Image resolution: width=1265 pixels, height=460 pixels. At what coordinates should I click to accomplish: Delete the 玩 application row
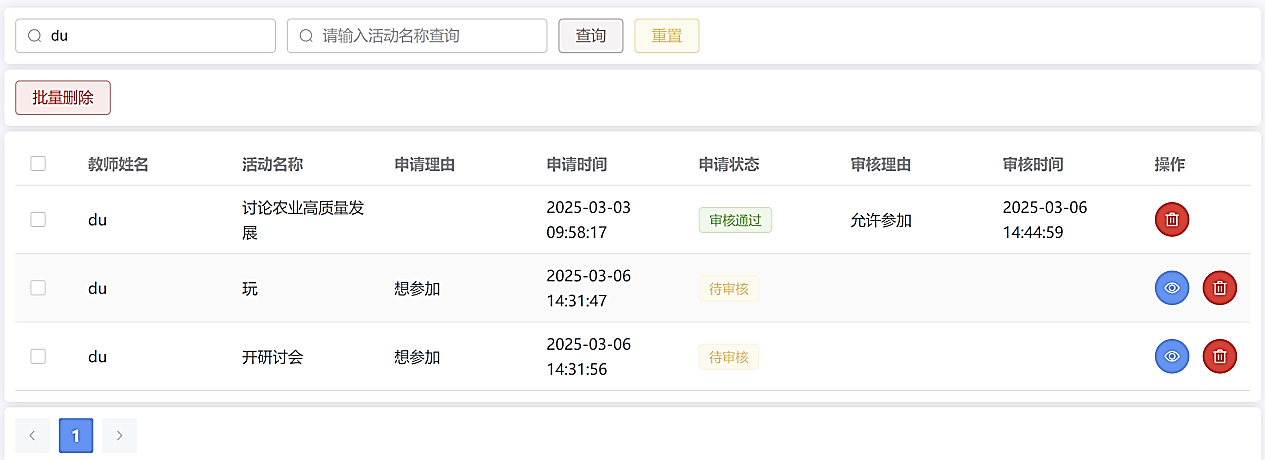(x=1219, y=288)
